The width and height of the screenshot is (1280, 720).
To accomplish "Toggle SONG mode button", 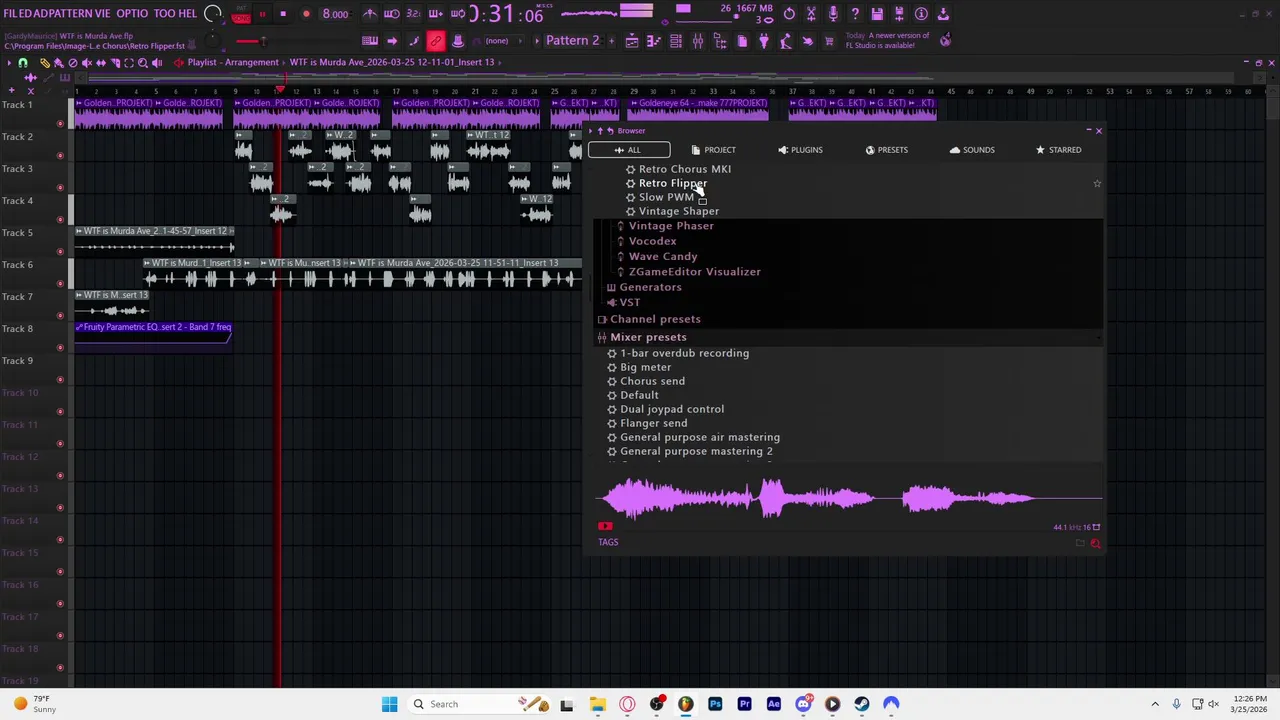I will coord(241,19).
